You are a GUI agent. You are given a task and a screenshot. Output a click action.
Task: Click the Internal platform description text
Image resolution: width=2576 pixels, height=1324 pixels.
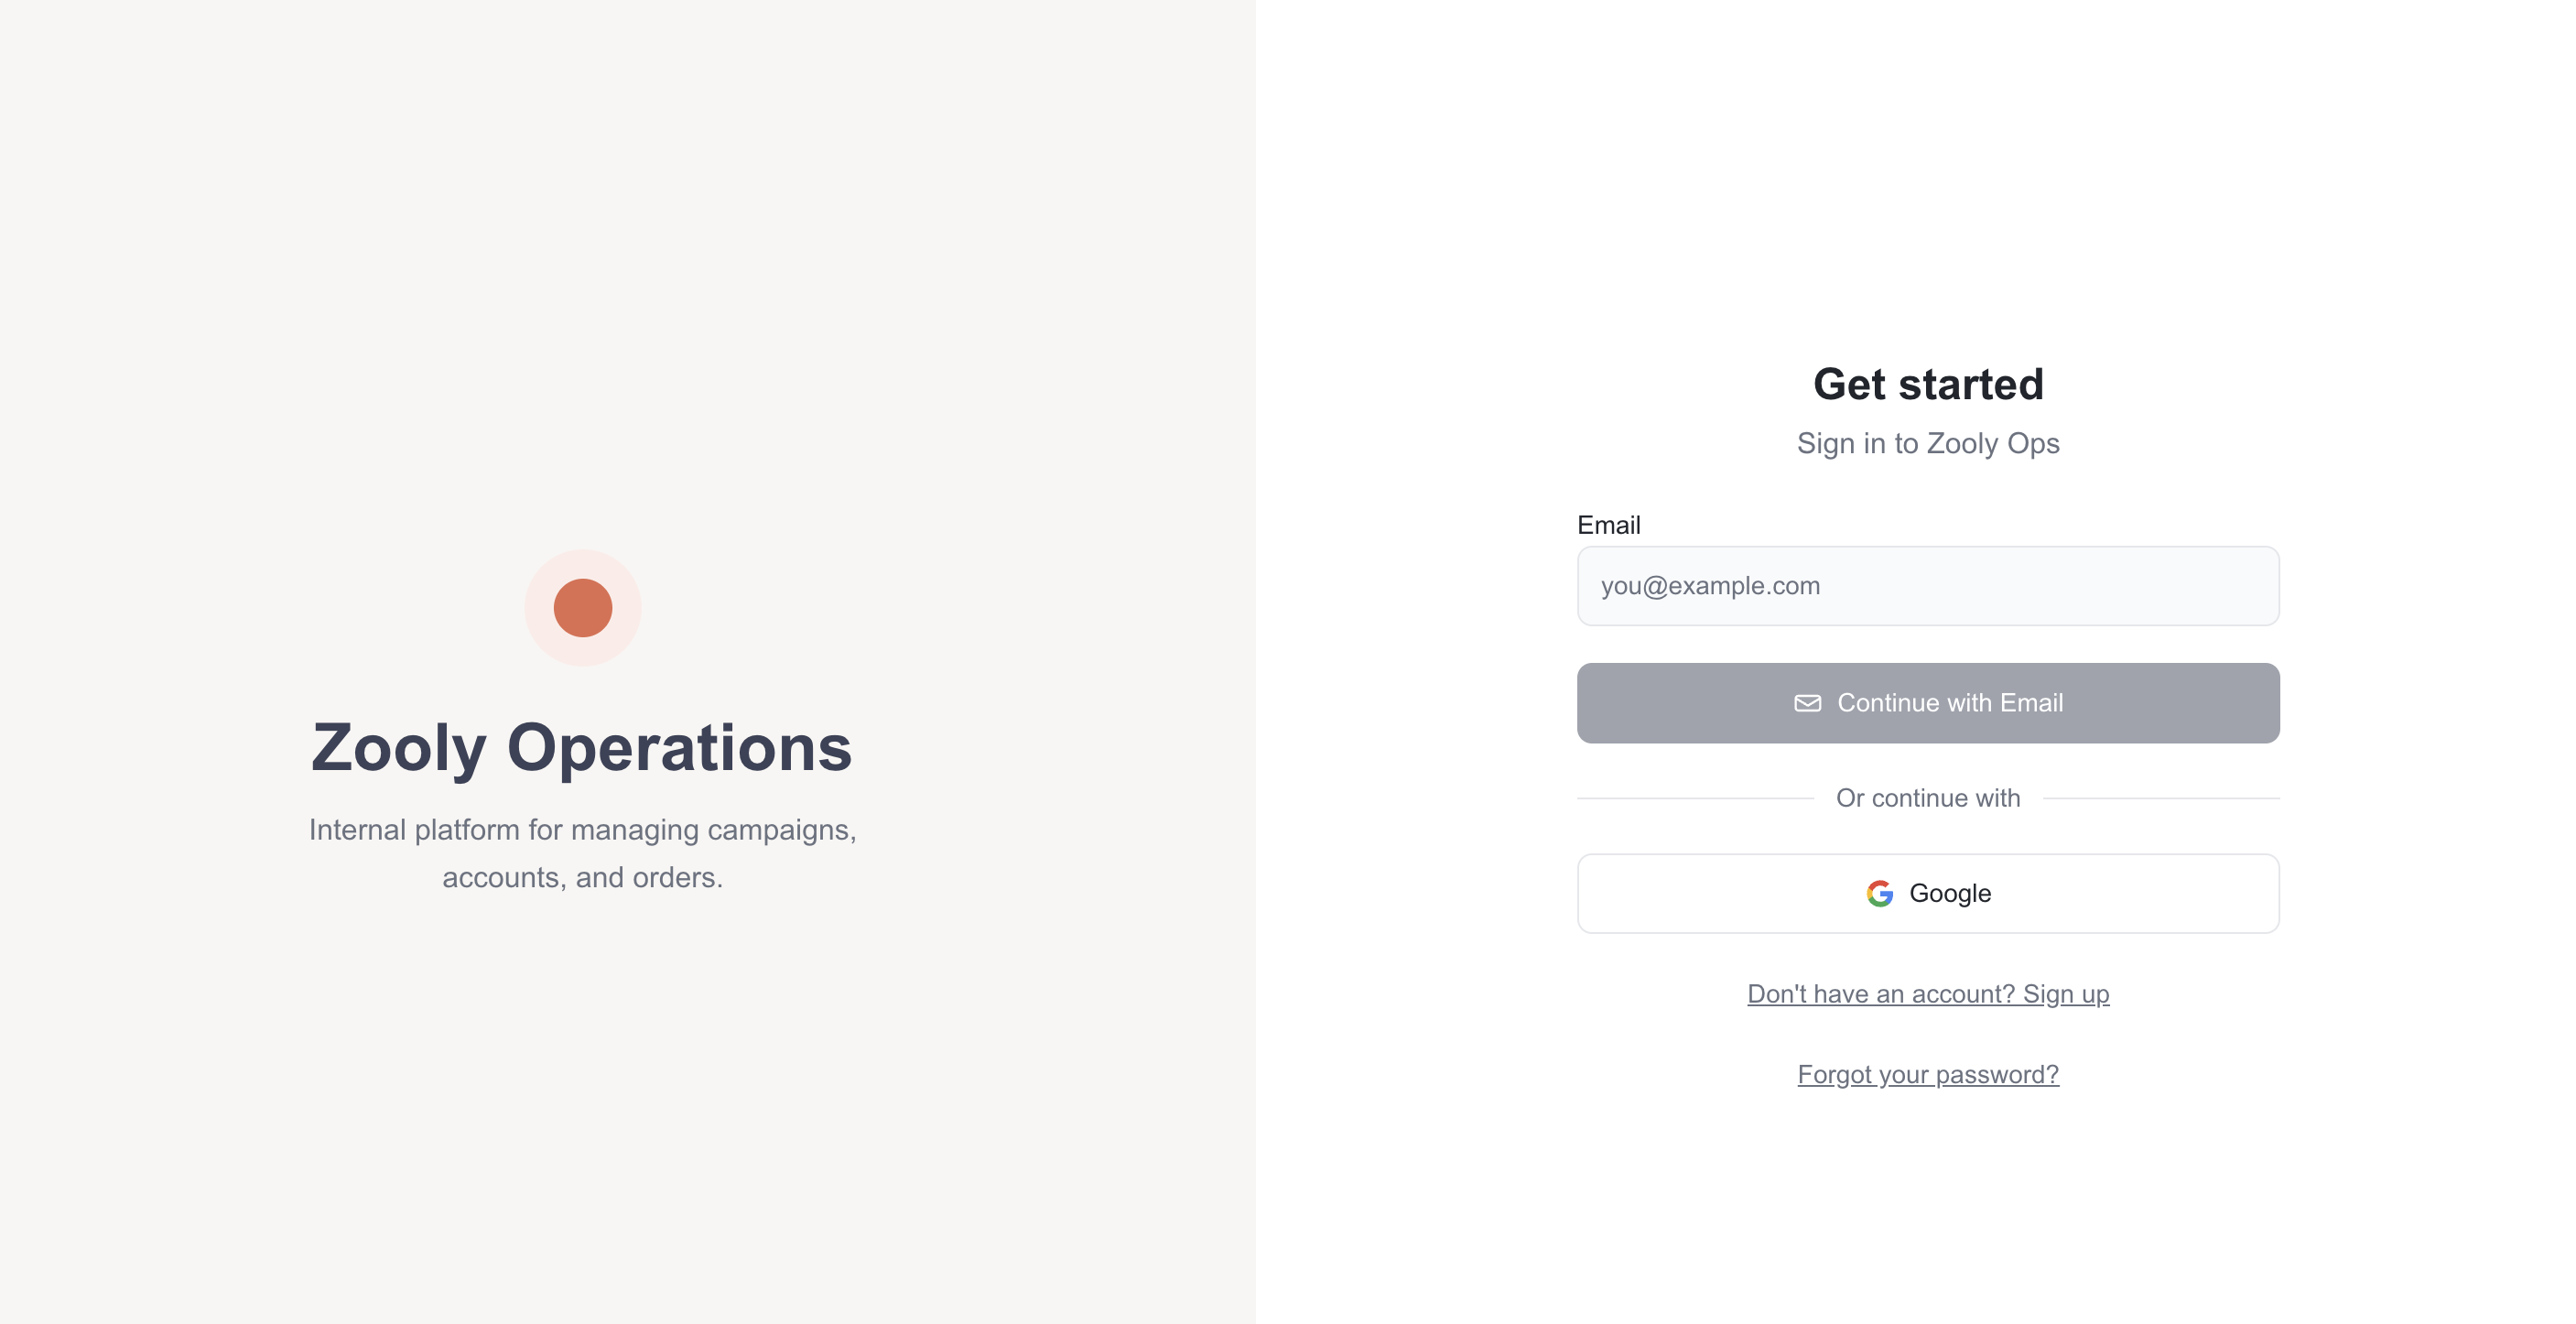[582, 853]
